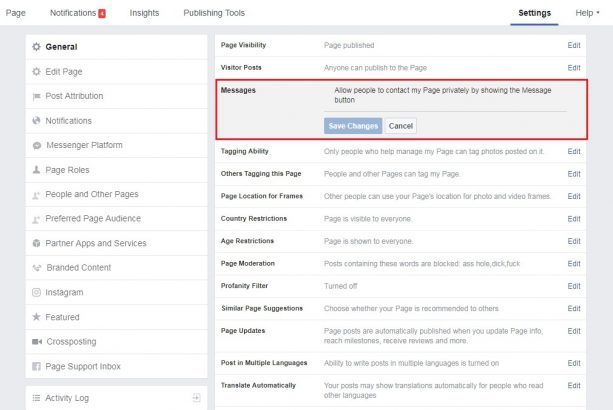Go to Publishing Tools tab
613x410 pixels.
point(214,13)
